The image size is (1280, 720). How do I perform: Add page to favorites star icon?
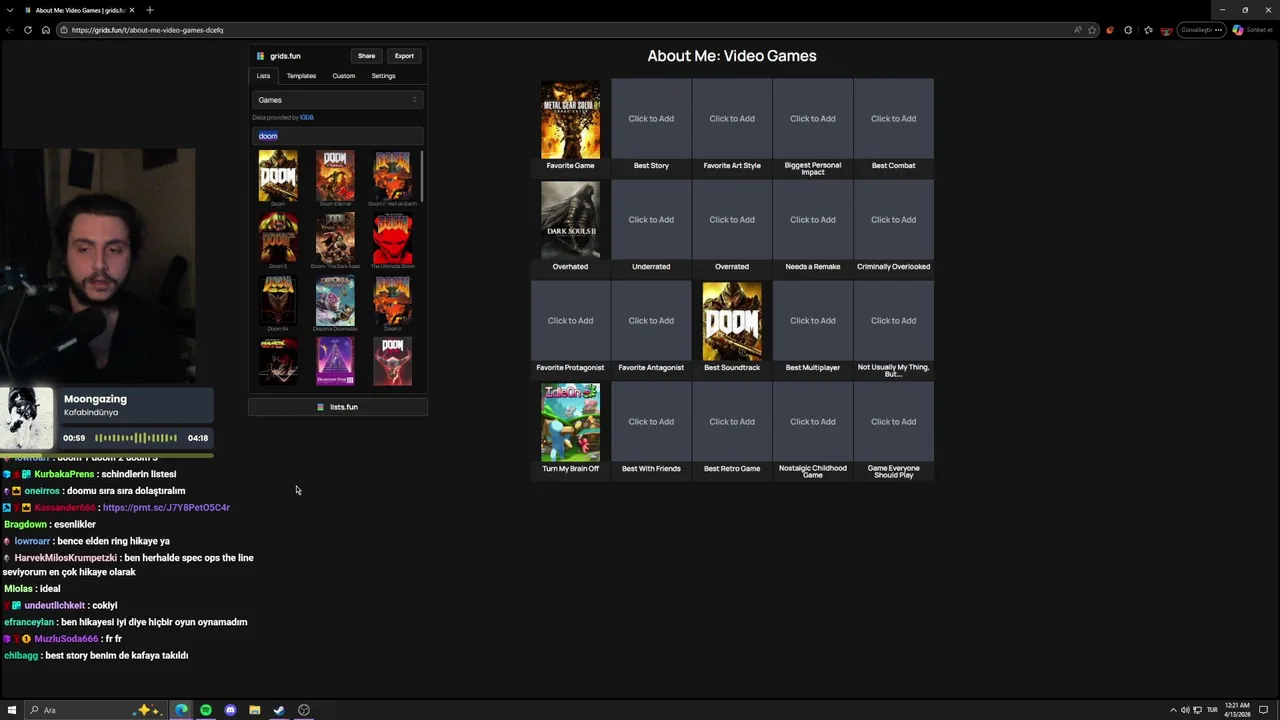pyautogui.click(x=1092, y=30)
